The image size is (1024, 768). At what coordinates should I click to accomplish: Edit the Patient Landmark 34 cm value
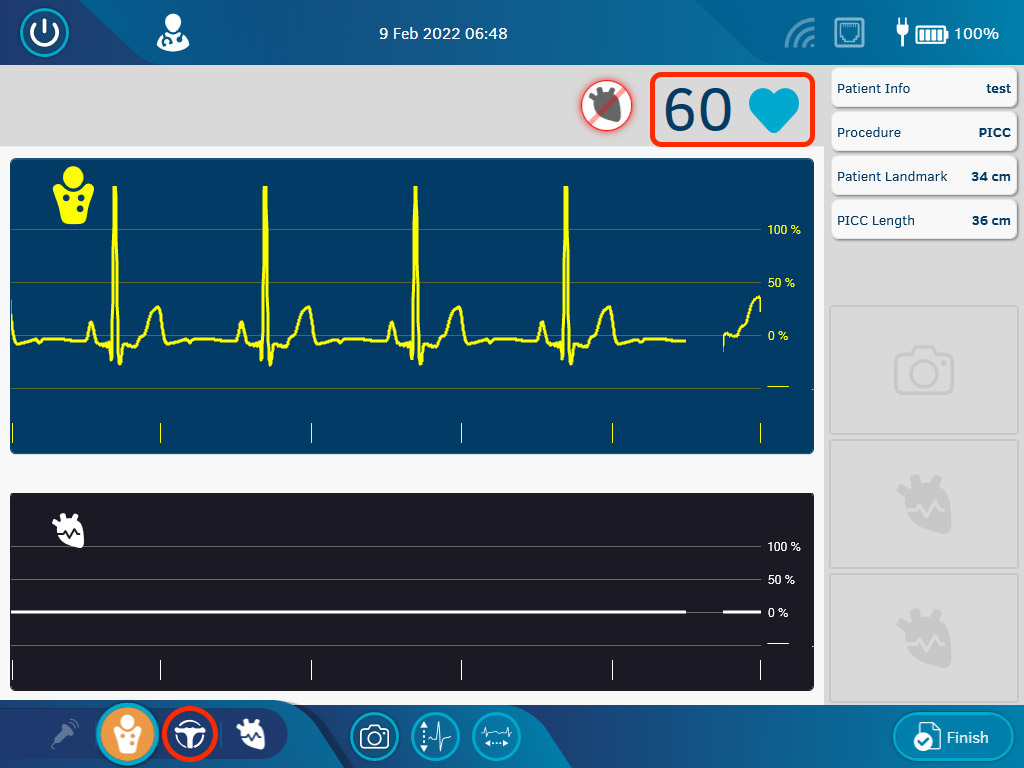(x=923, y=176)
